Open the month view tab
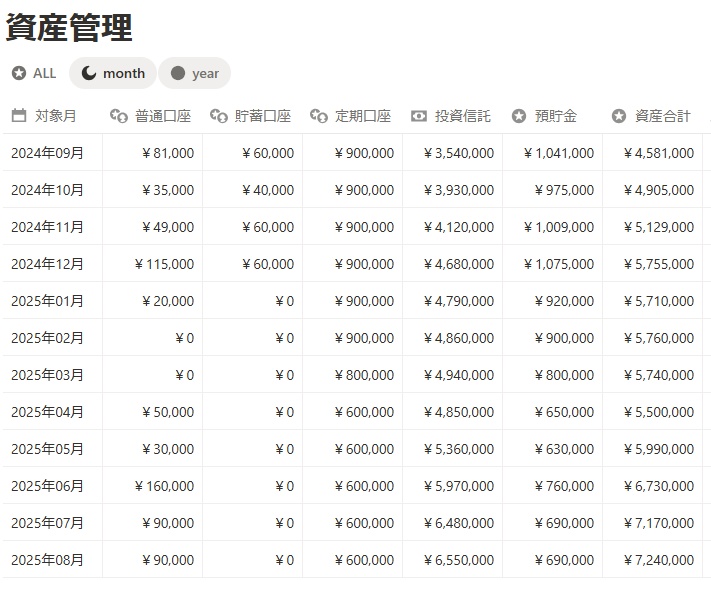711x591 pixels. coord(113,73)
